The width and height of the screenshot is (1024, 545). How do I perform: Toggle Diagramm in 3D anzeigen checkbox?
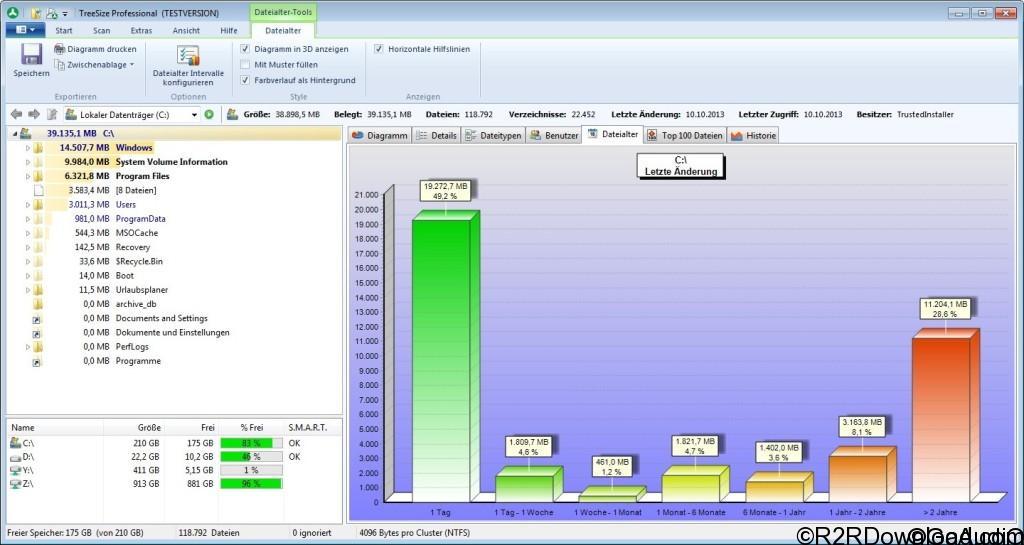coord(245,49)
